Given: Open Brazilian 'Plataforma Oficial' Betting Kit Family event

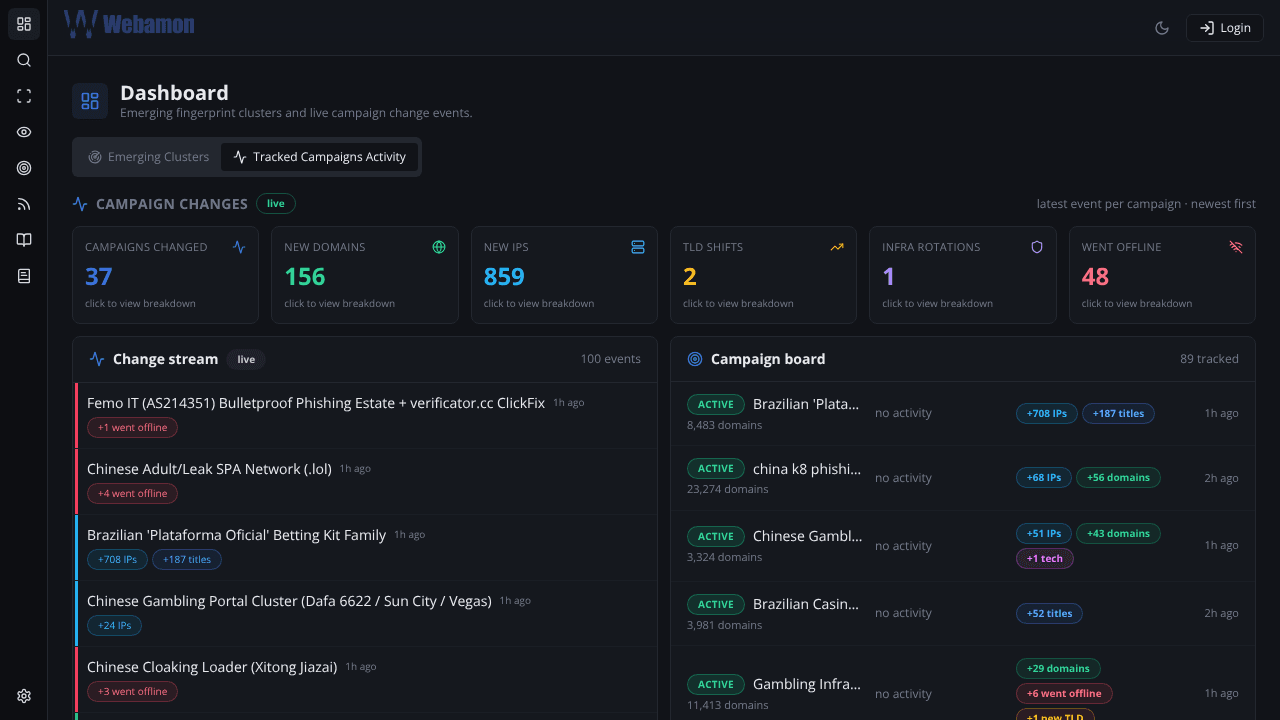Looking at the screenshot, I should pyautogui.click(x=365, y=548).
